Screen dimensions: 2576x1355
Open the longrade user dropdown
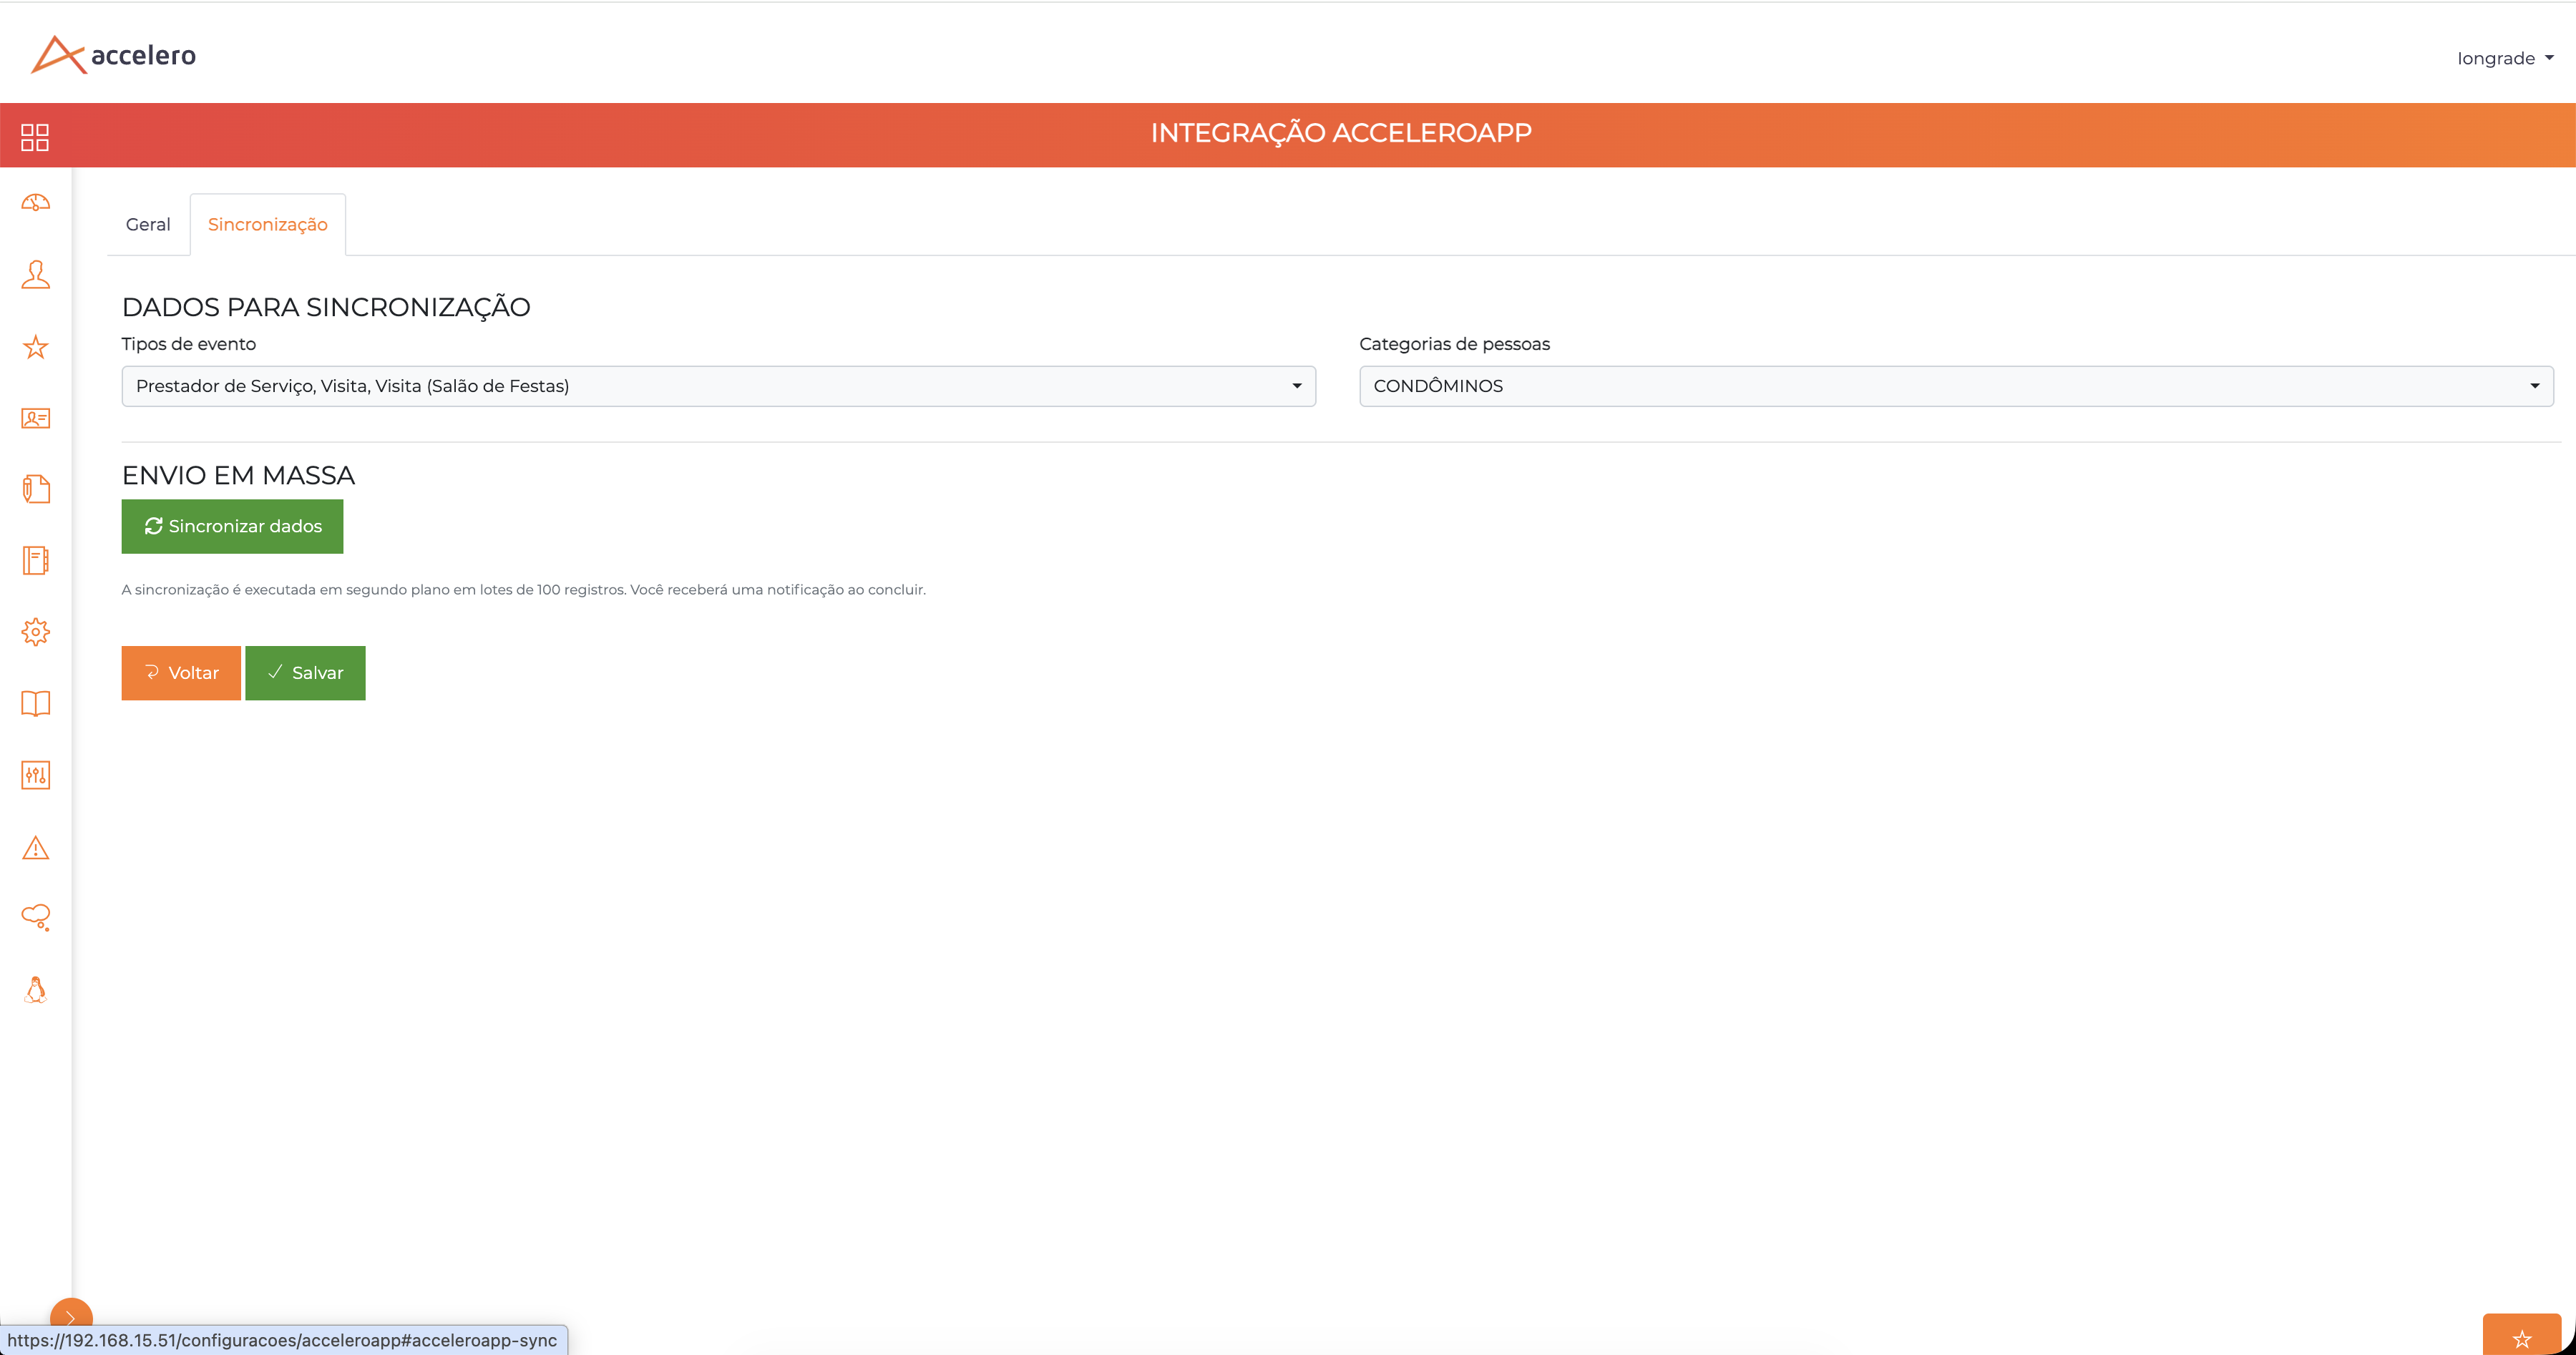(x=2505, y=58)
